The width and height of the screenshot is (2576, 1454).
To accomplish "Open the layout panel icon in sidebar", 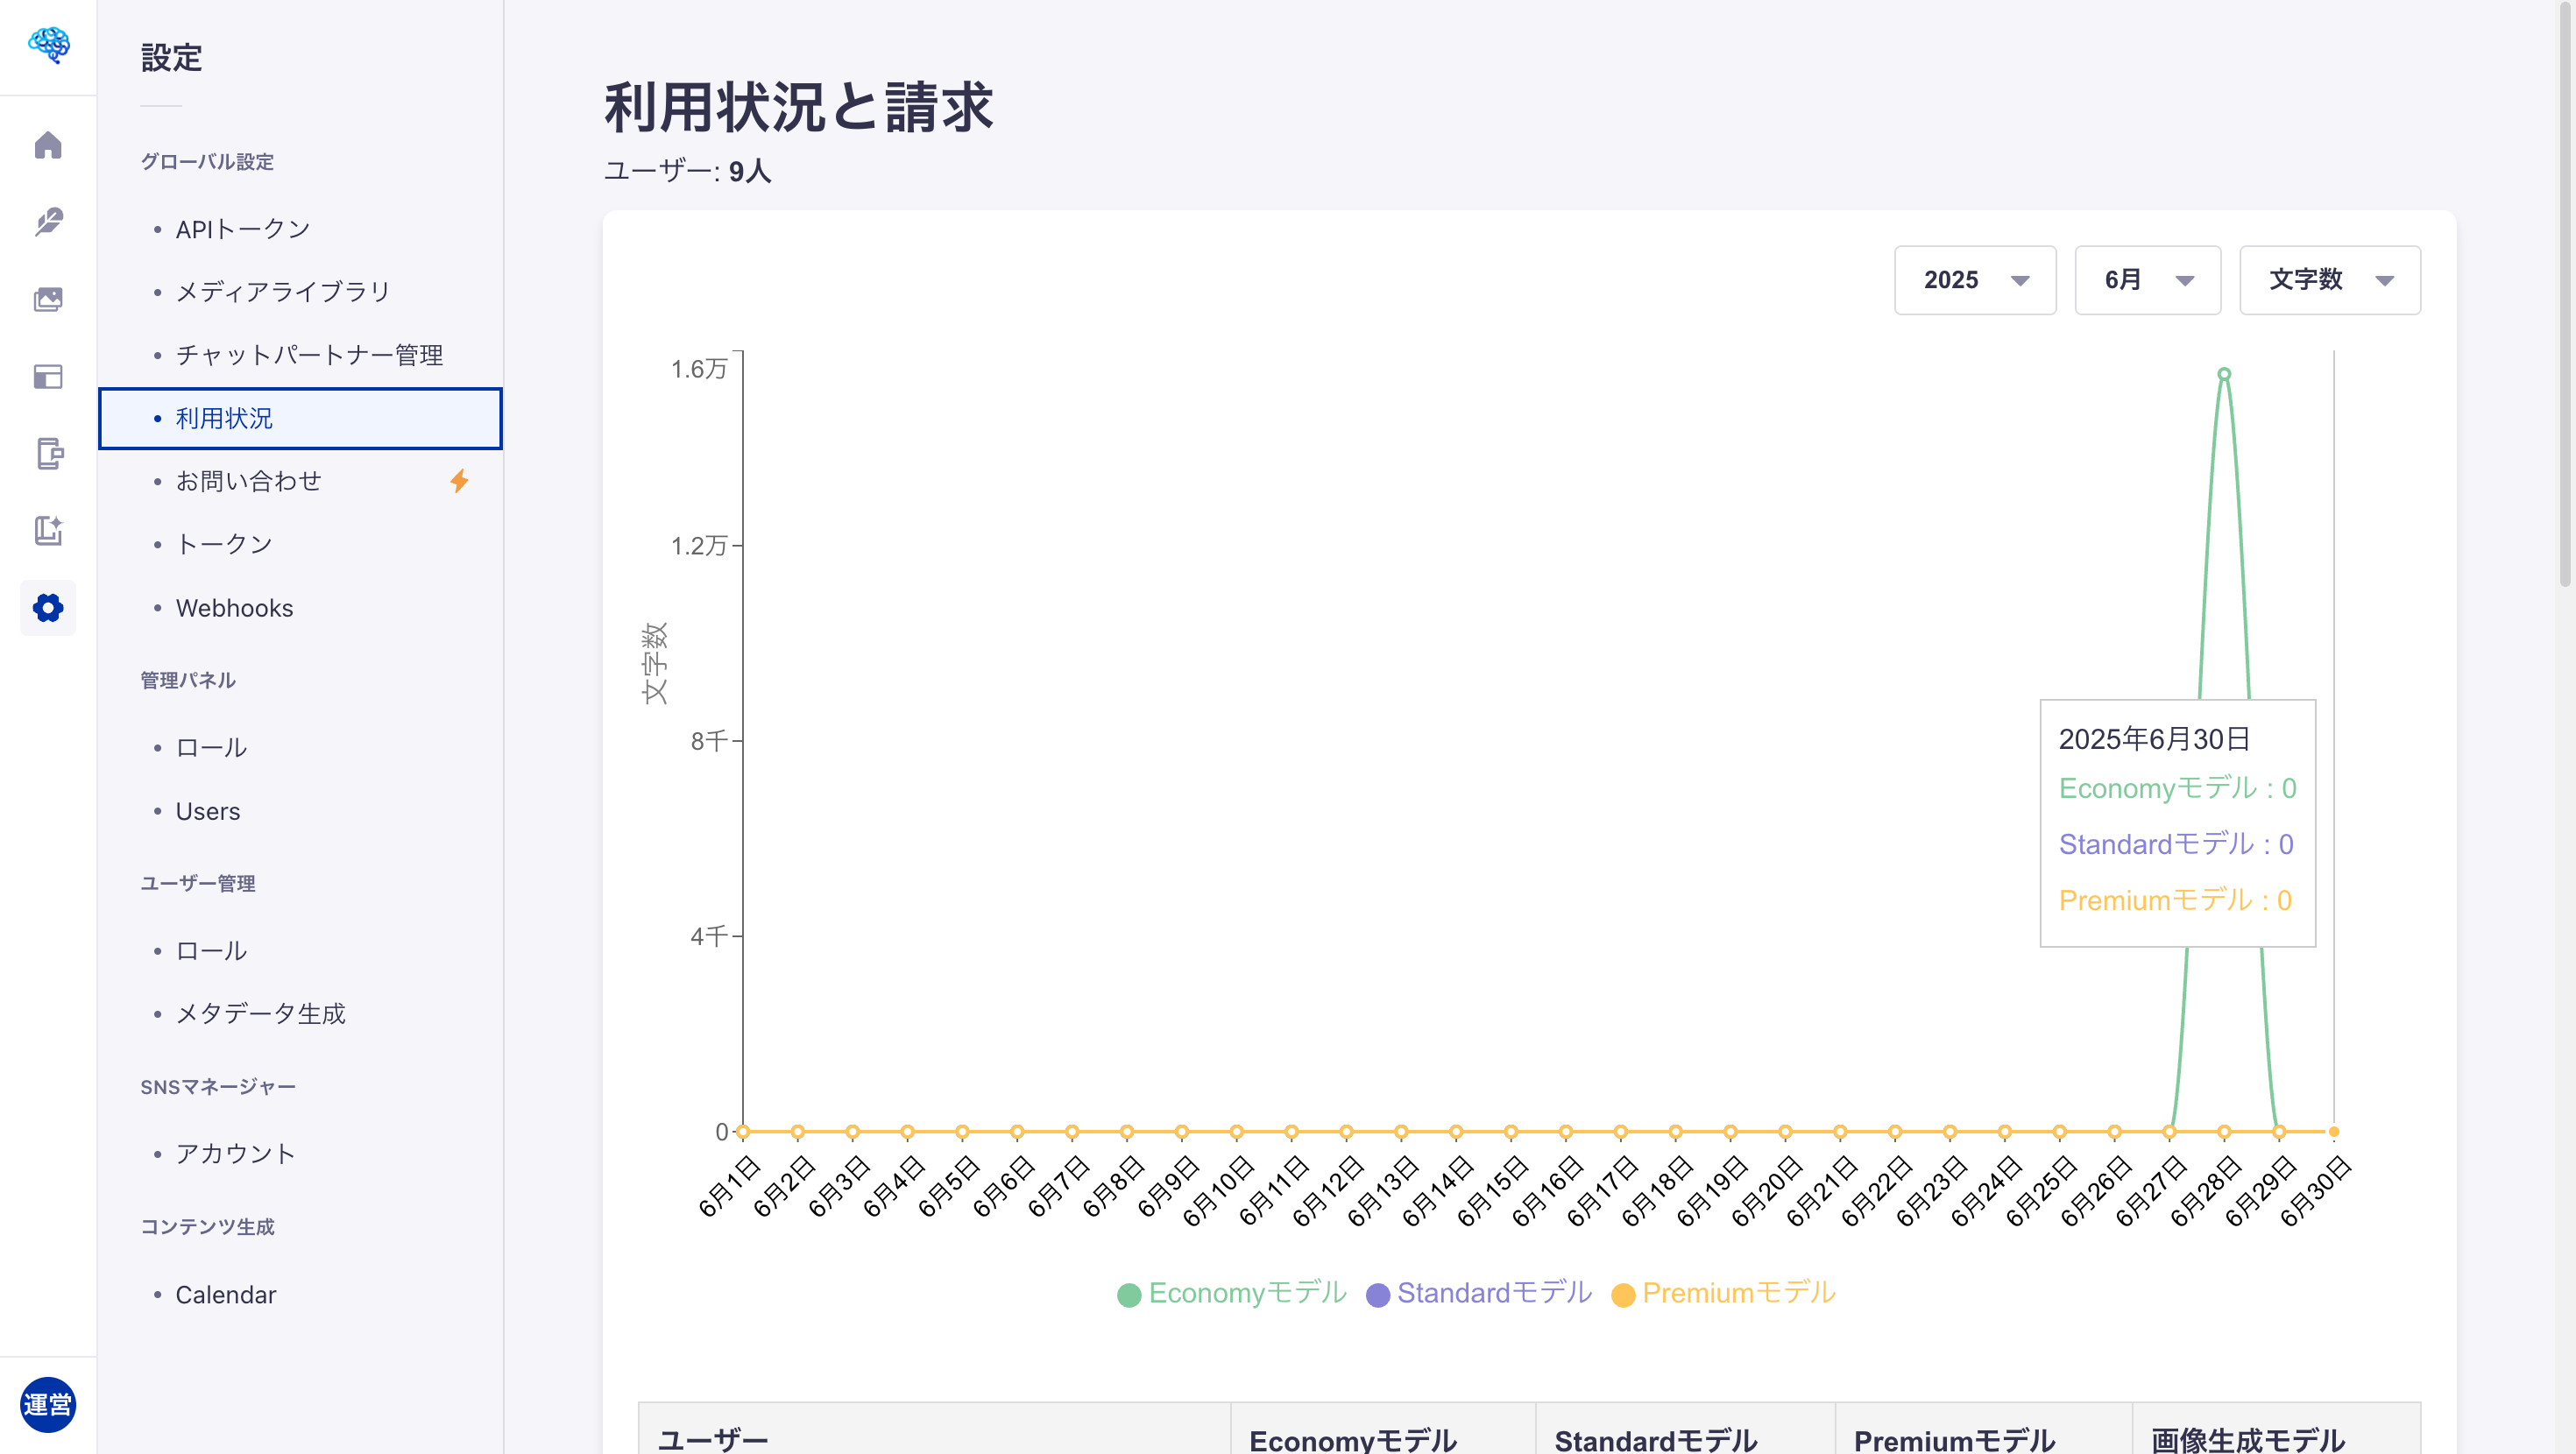I will pos(48,377).
